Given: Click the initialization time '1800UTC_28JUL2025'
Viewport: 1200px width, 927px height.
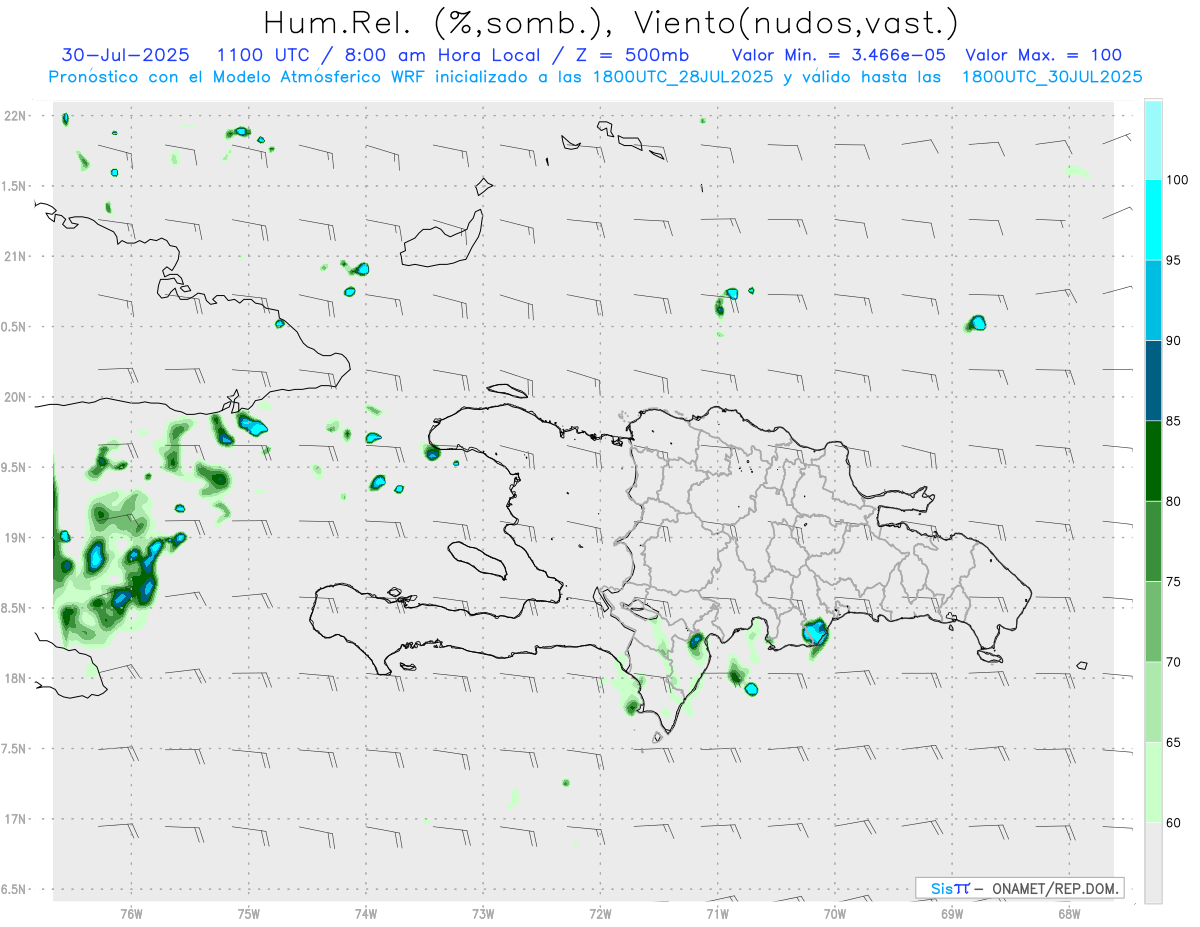Looking at the screenshot, I should (682, 76).
